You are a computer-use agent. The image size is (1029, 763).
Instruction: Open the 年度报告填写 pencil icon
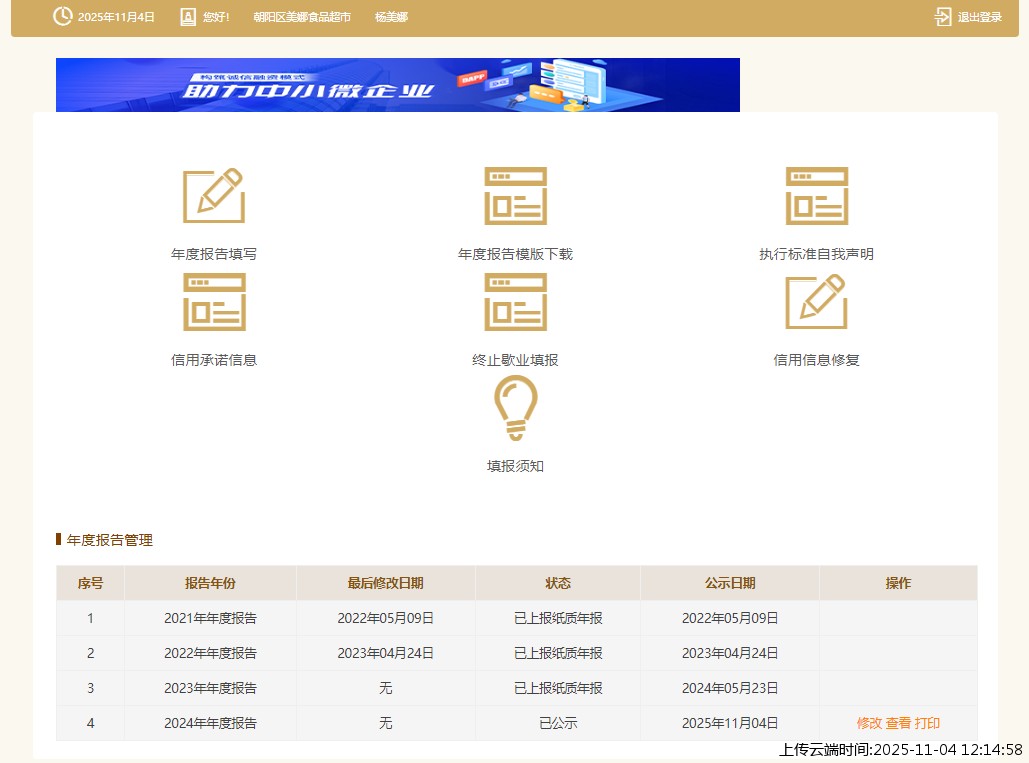coord(213,196)
